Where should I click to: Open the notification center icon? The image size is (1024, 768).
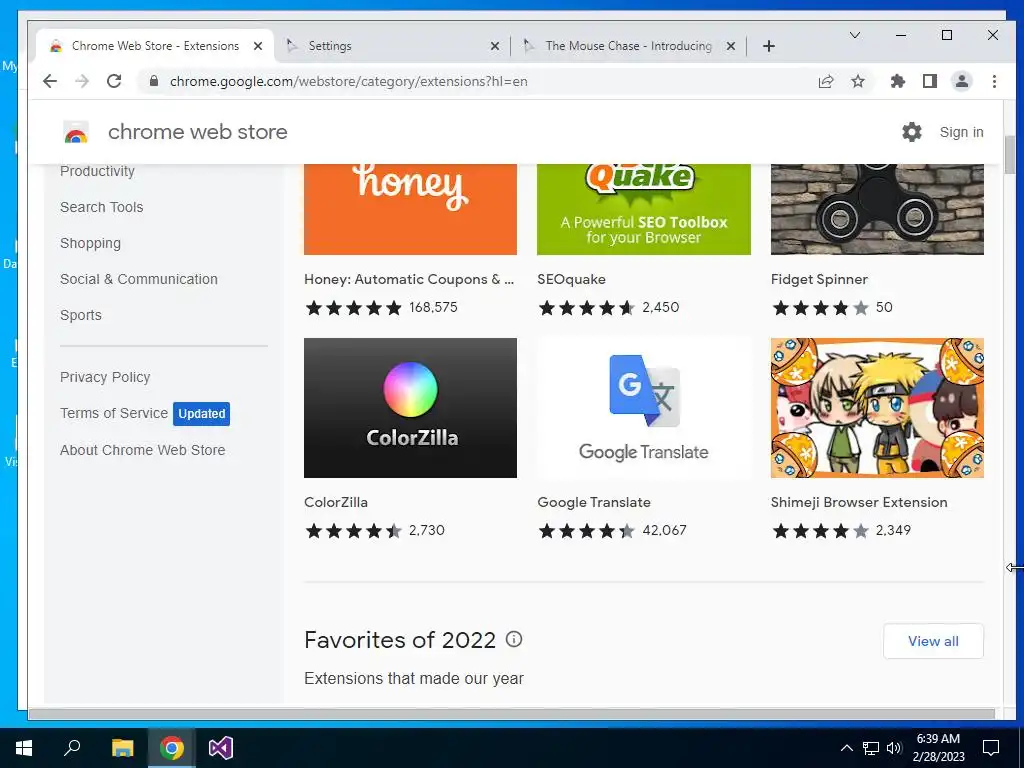point(991,748)
